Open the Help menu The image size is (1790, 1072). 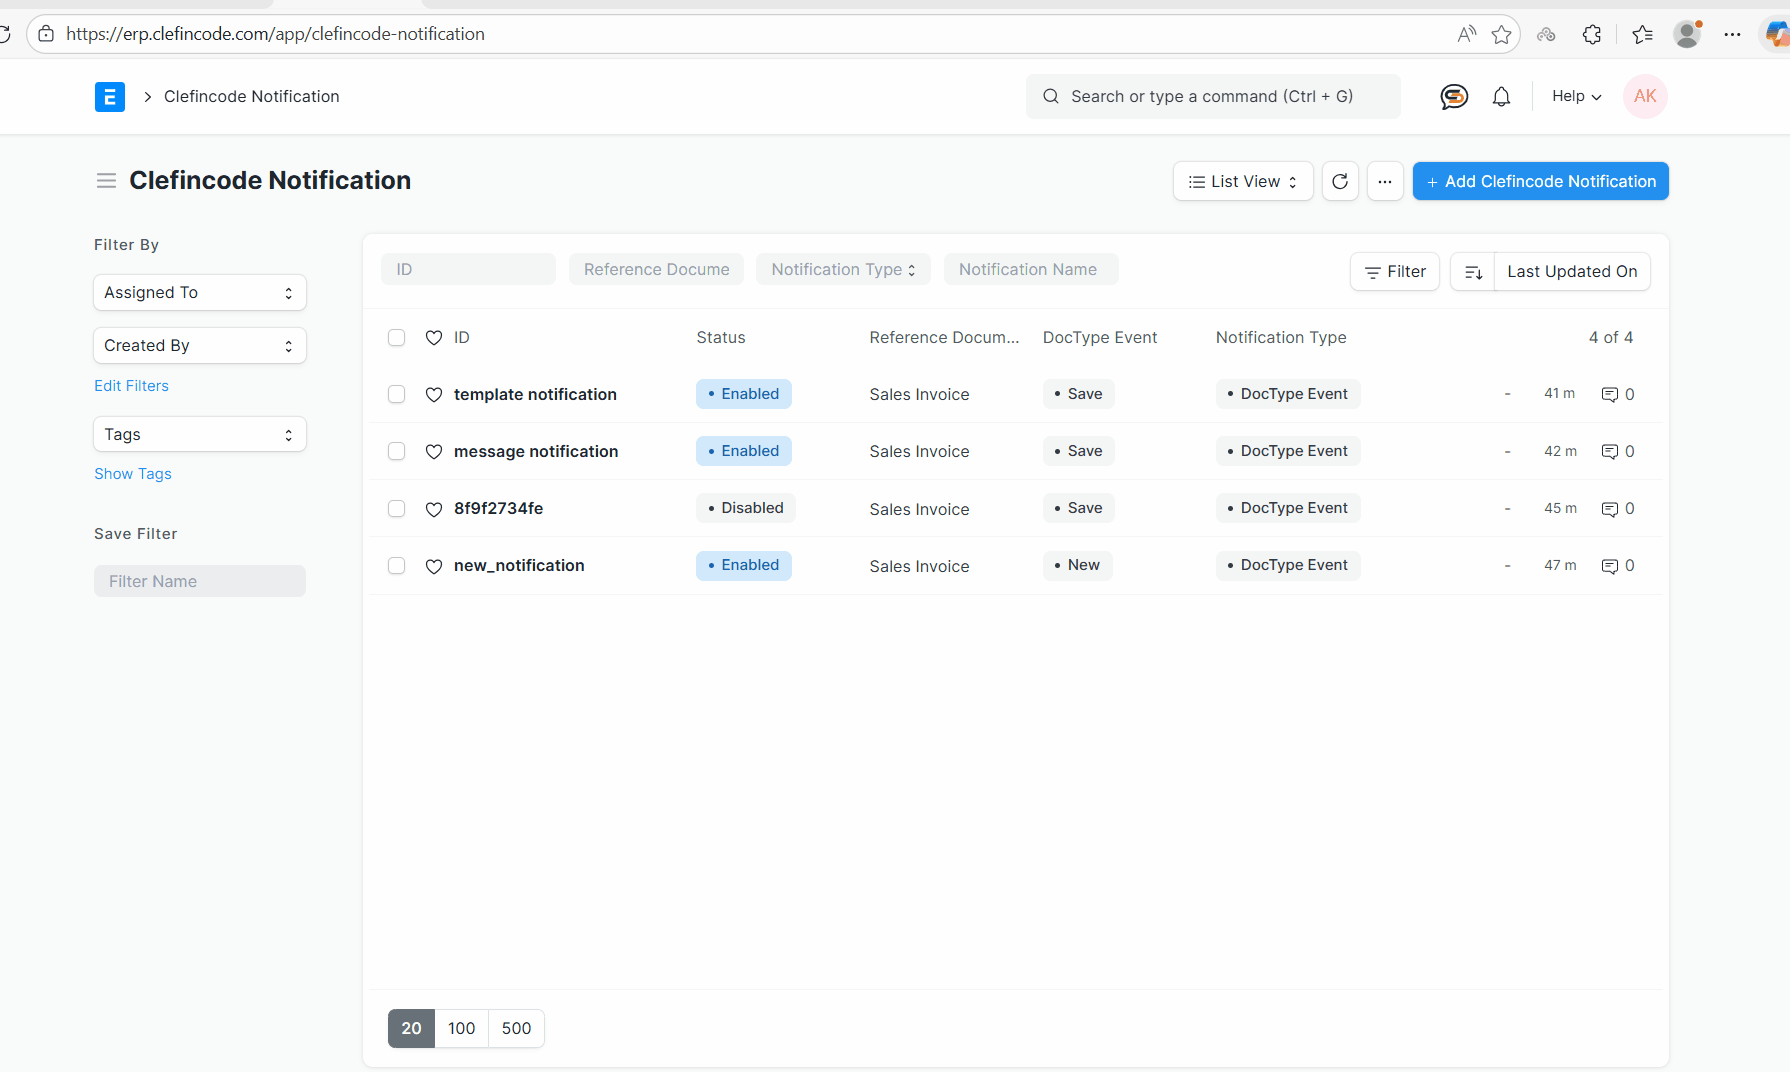click(x=1574, y=96)
